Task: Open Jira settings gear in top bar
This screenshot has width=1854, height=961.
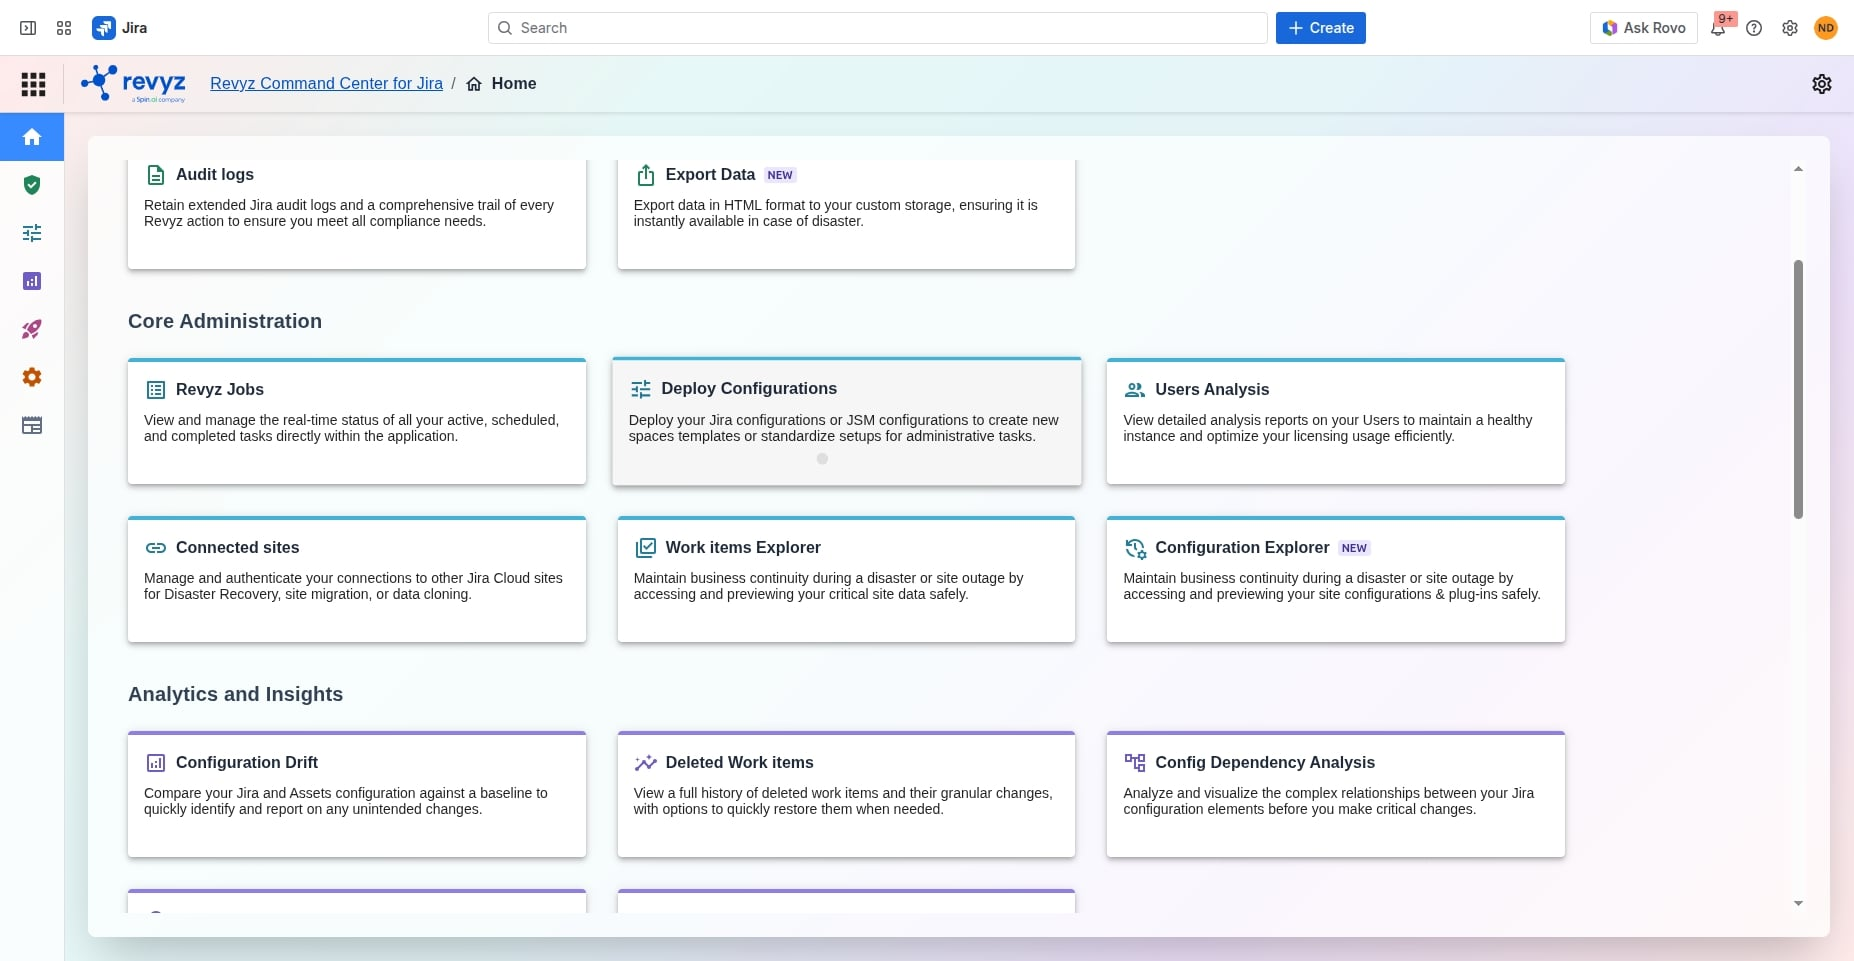Action: click(1790, 28)
